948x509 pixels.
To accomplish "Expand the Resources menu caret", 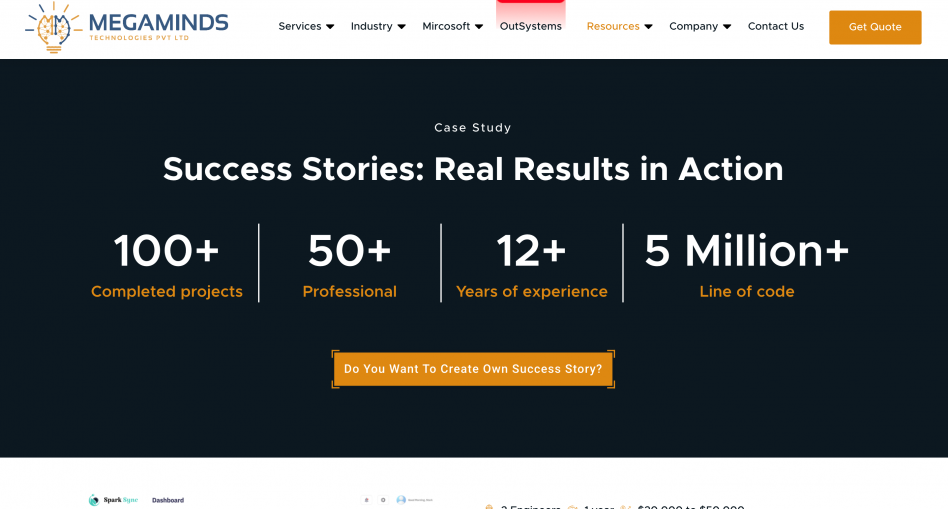I will coord(648,27).
